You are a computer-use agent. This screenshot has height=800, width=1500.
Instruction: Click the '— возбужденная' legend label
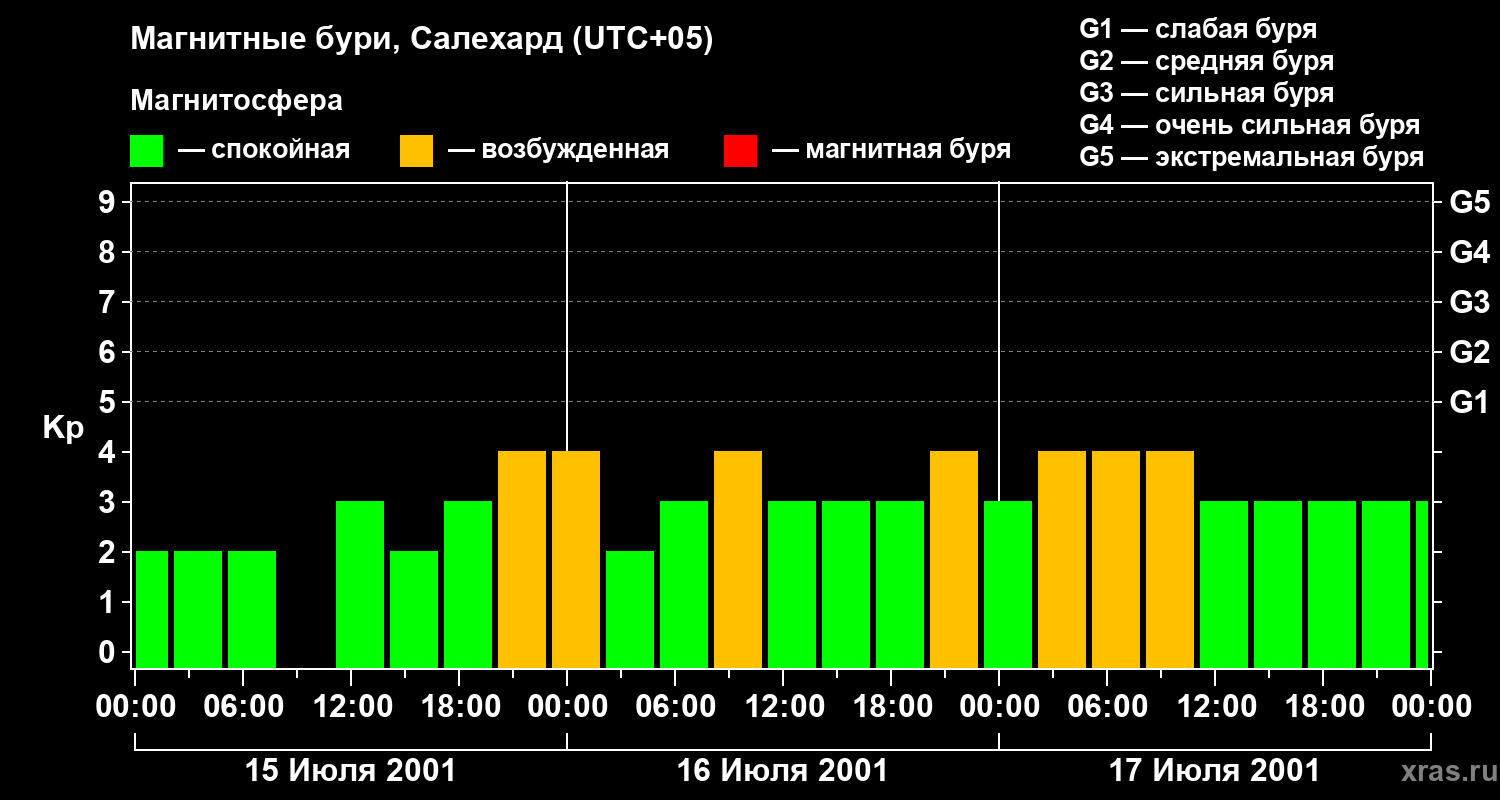pyautogui.click(x=558, y=151)
